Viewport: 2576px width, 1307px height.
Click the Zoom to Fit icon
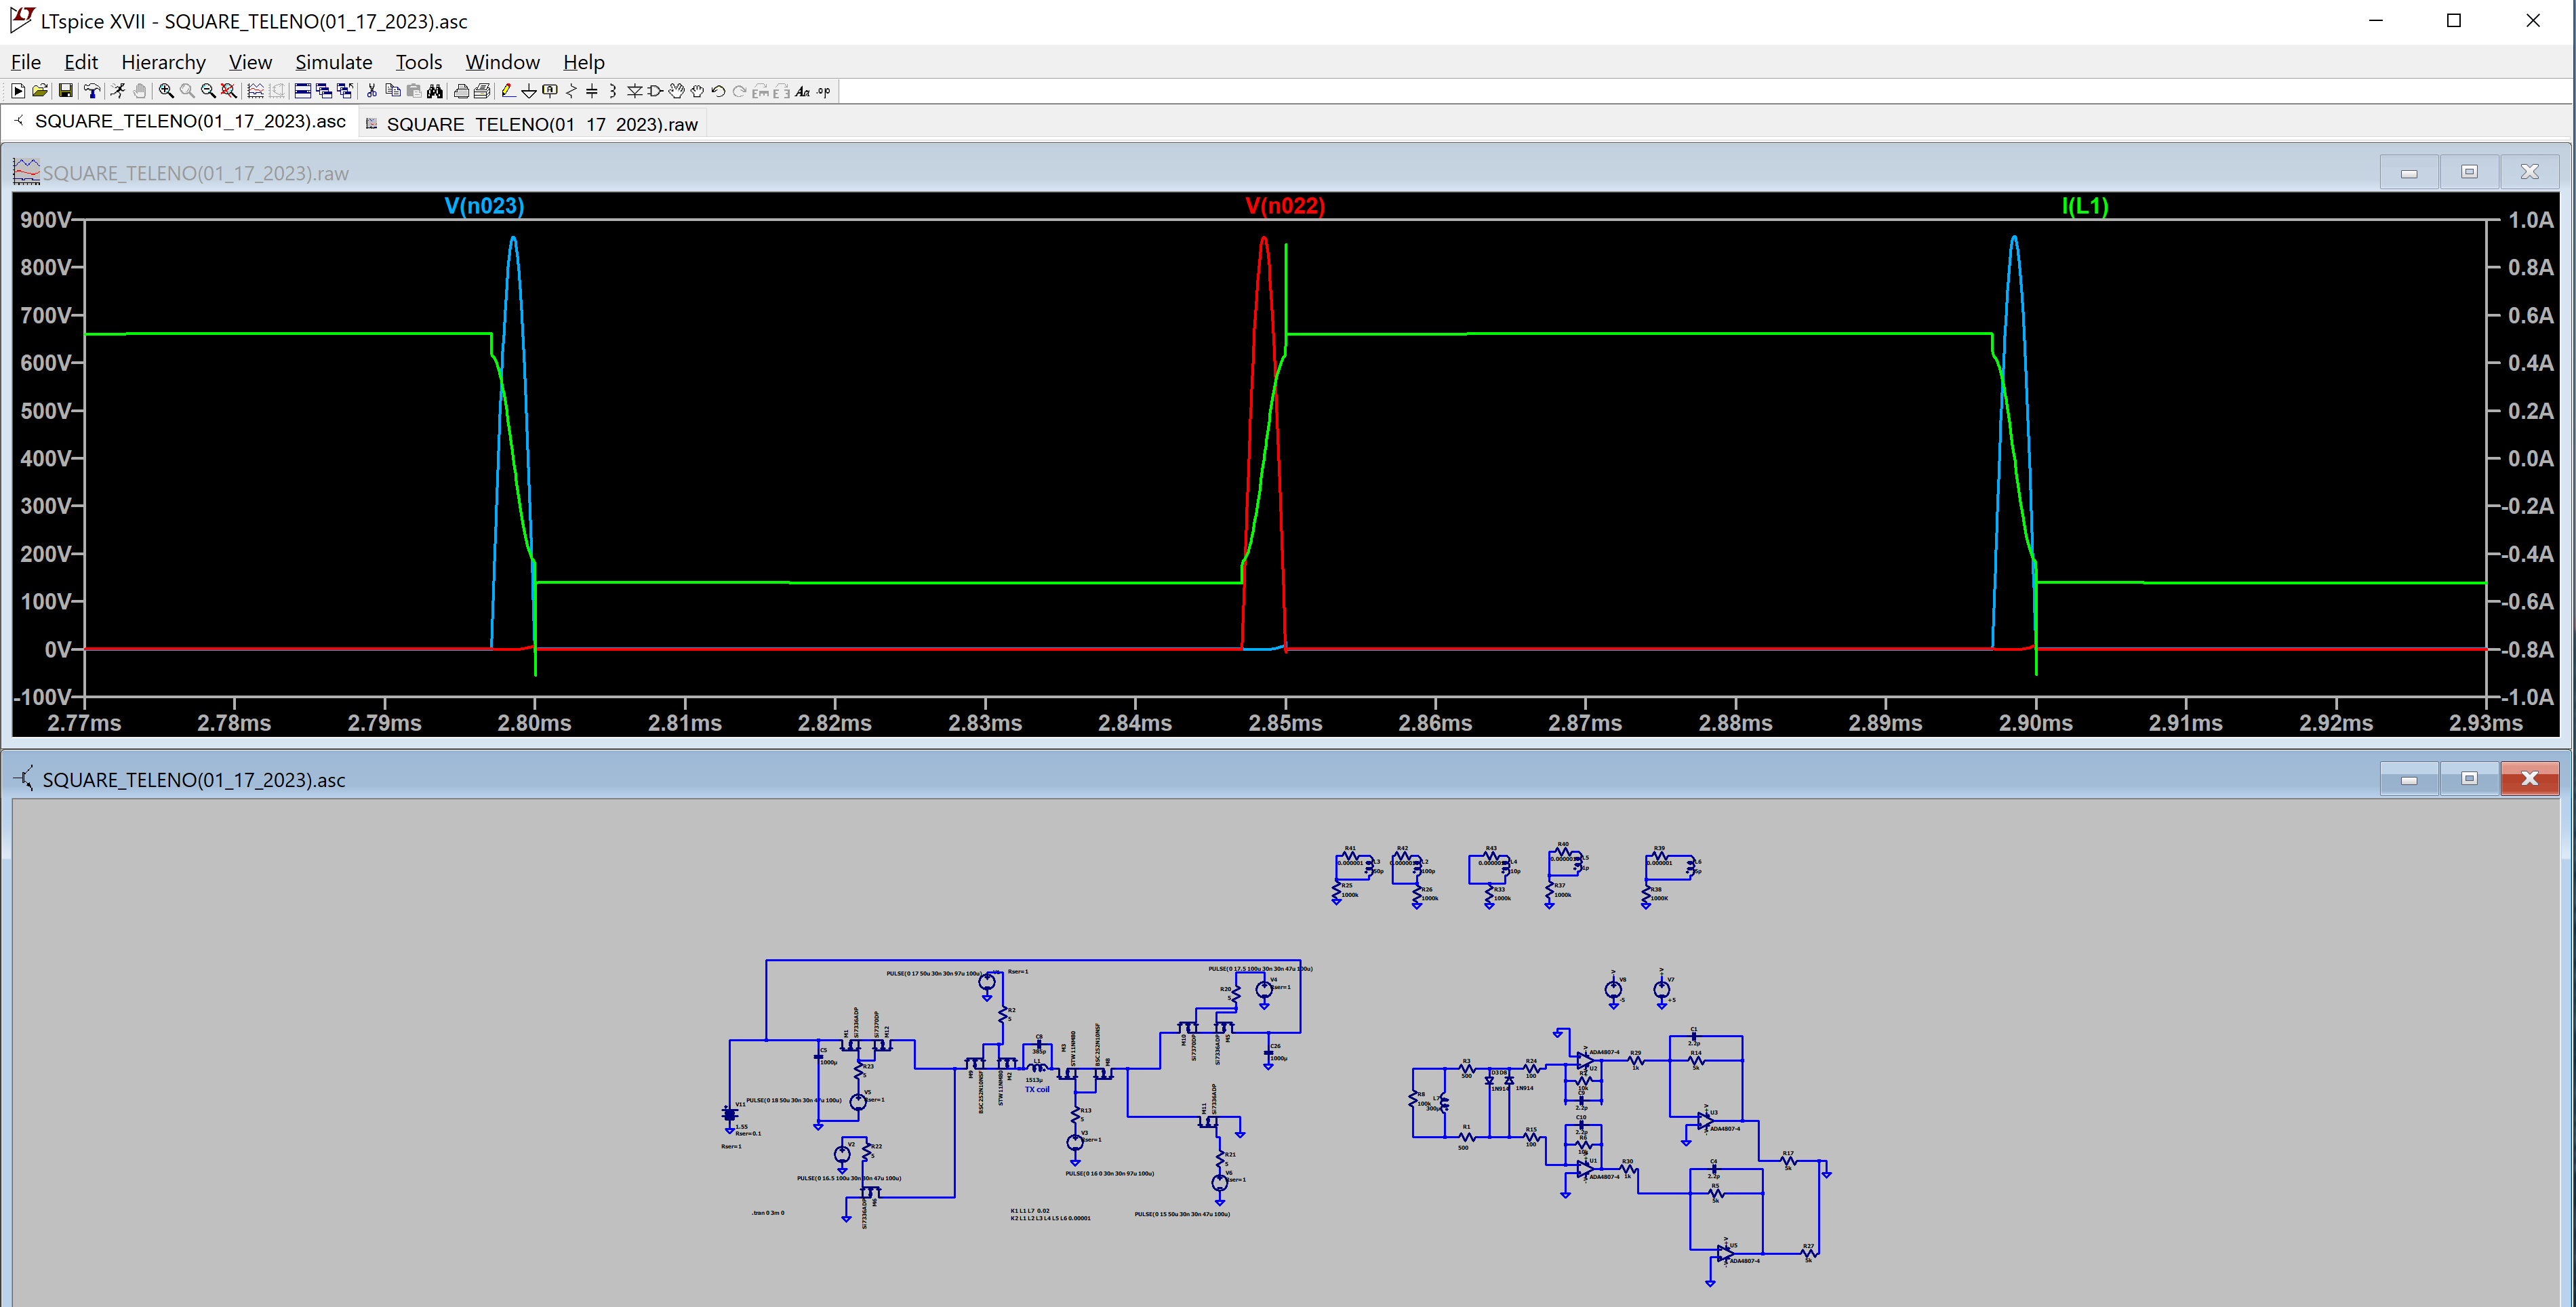(229, 91)
